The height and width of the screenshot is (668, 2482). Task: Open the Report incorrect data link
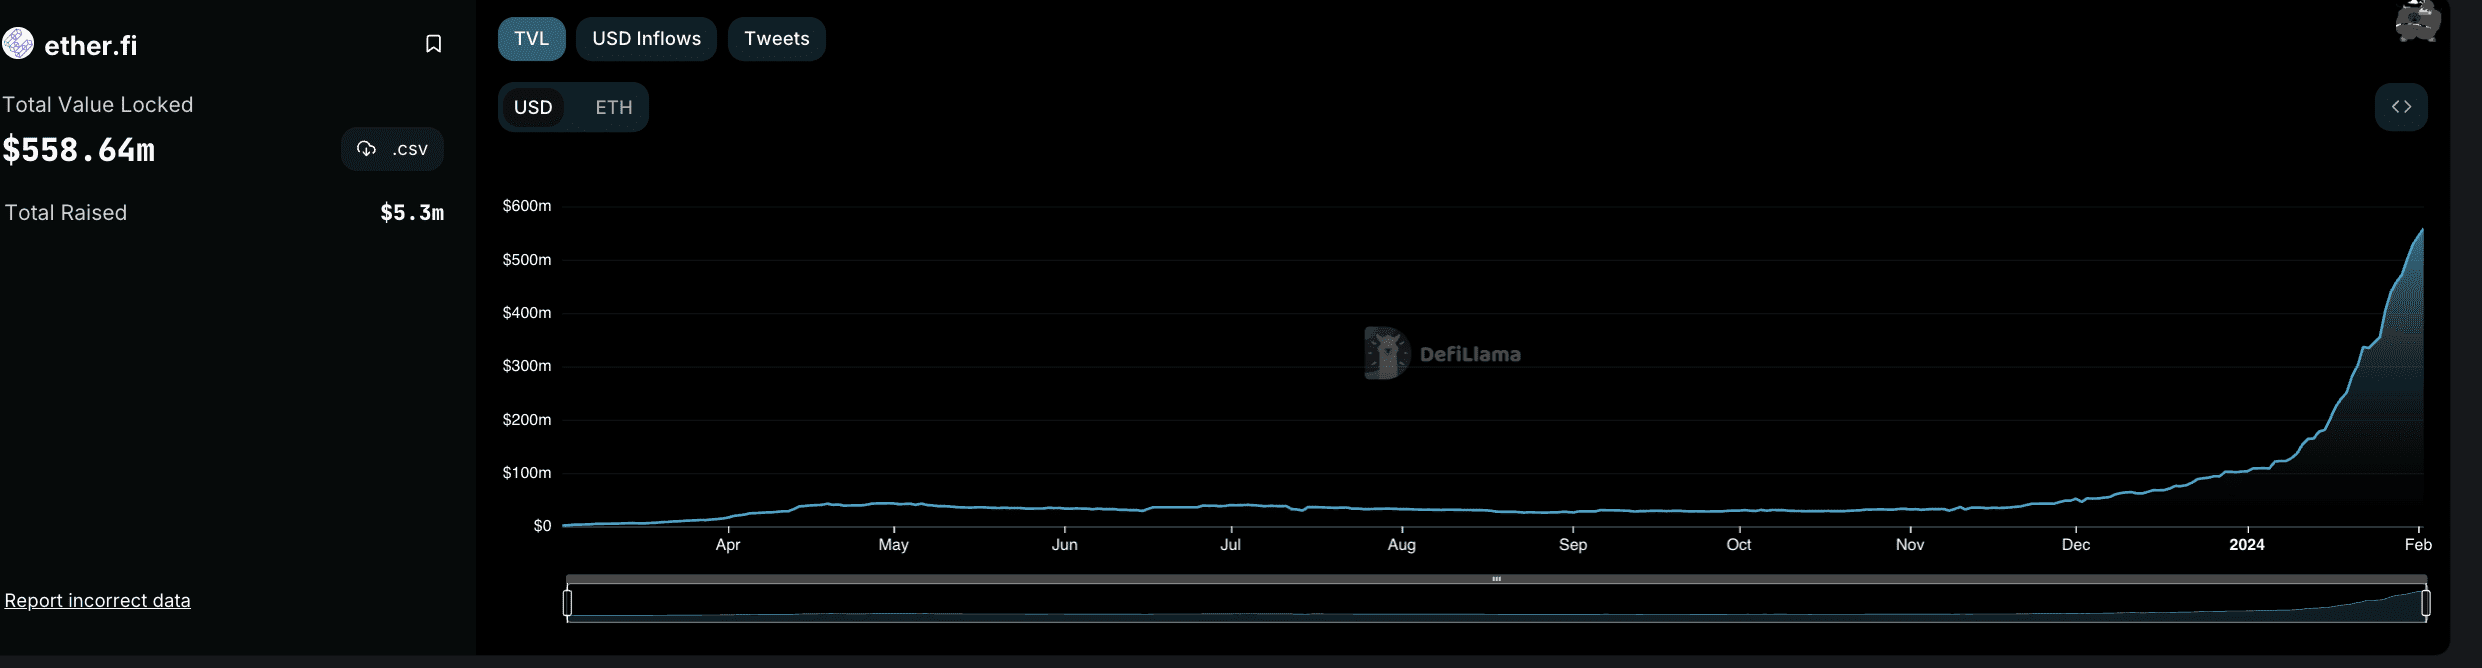(97, 600)
